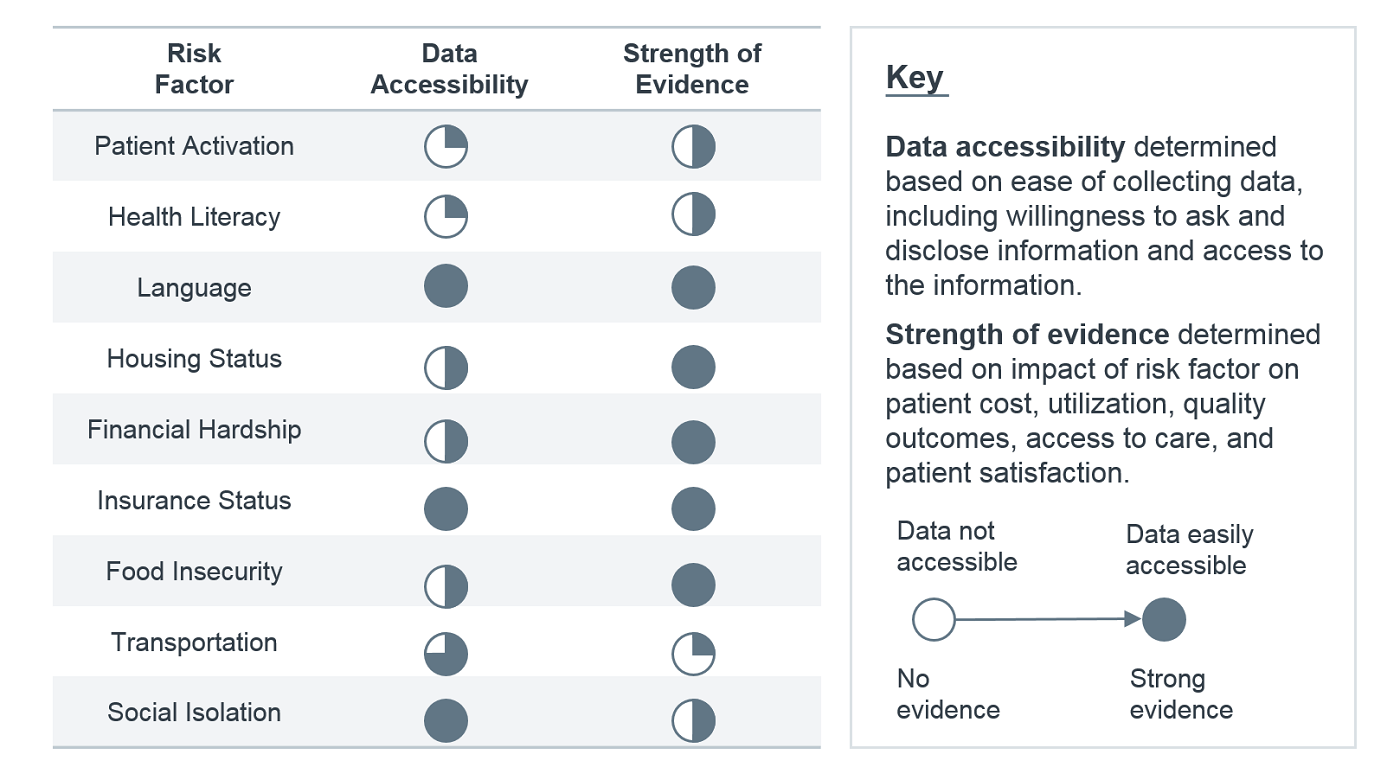The image size is (1400, 767).
Task: Click the Risk Factor column header
Action: 194,69
